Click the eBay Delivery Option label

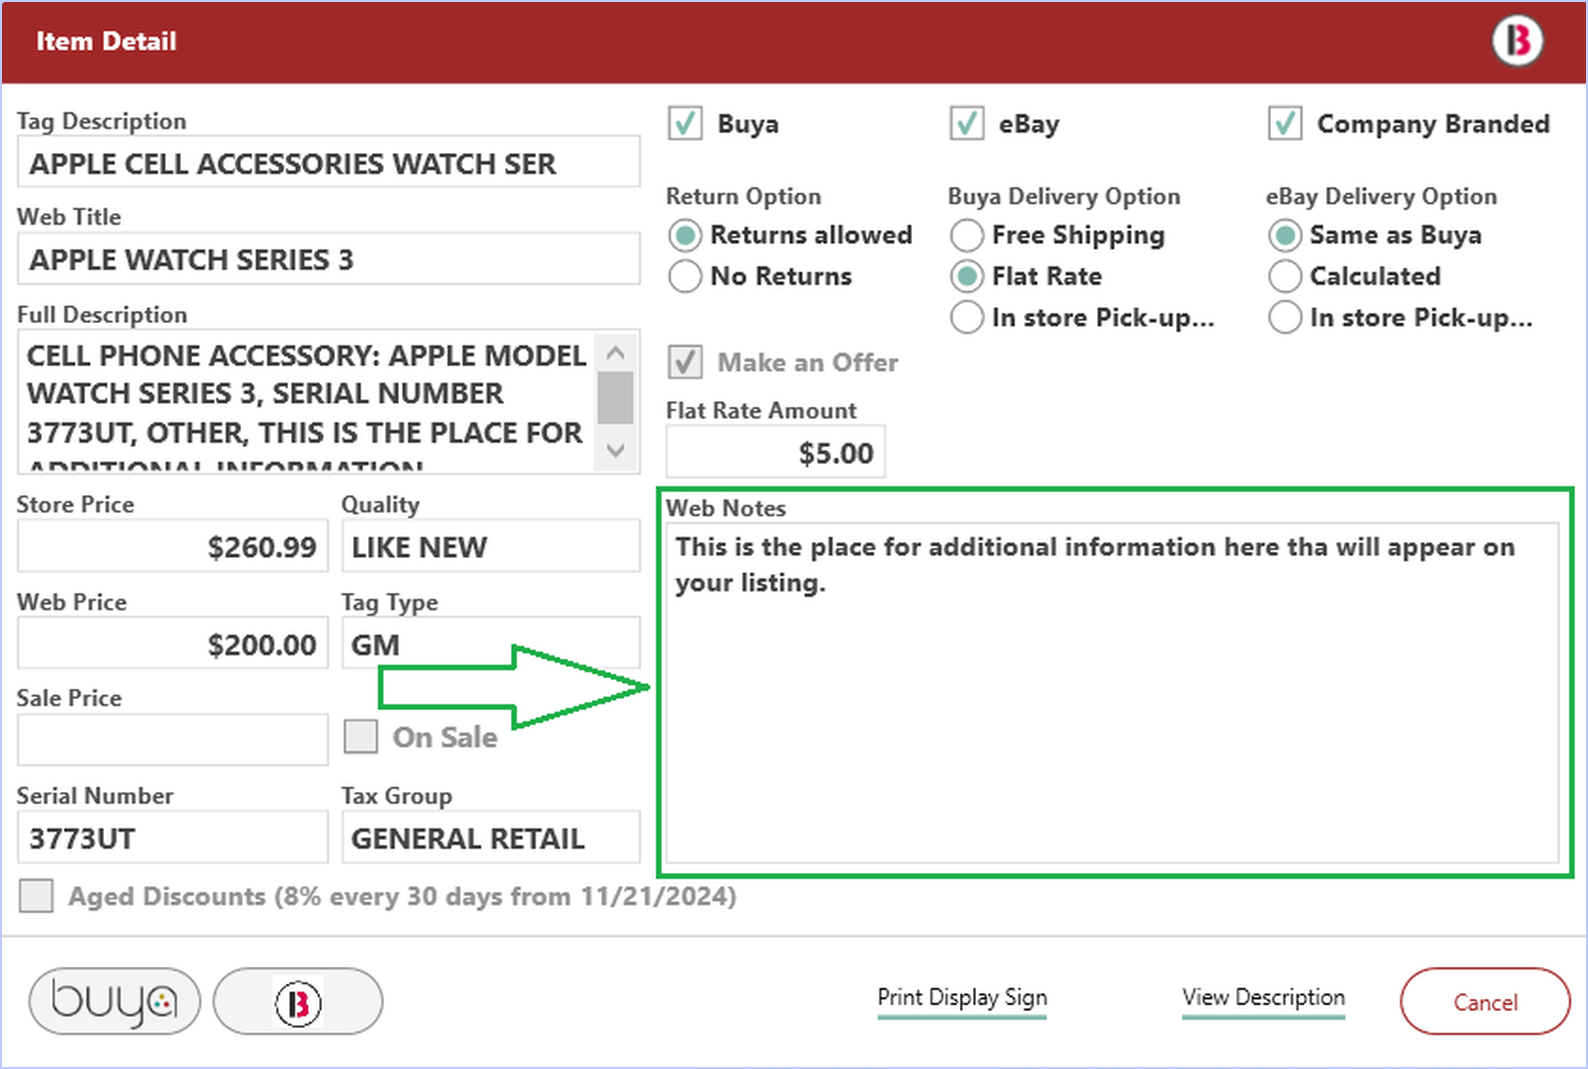[x=1382, y=196]
